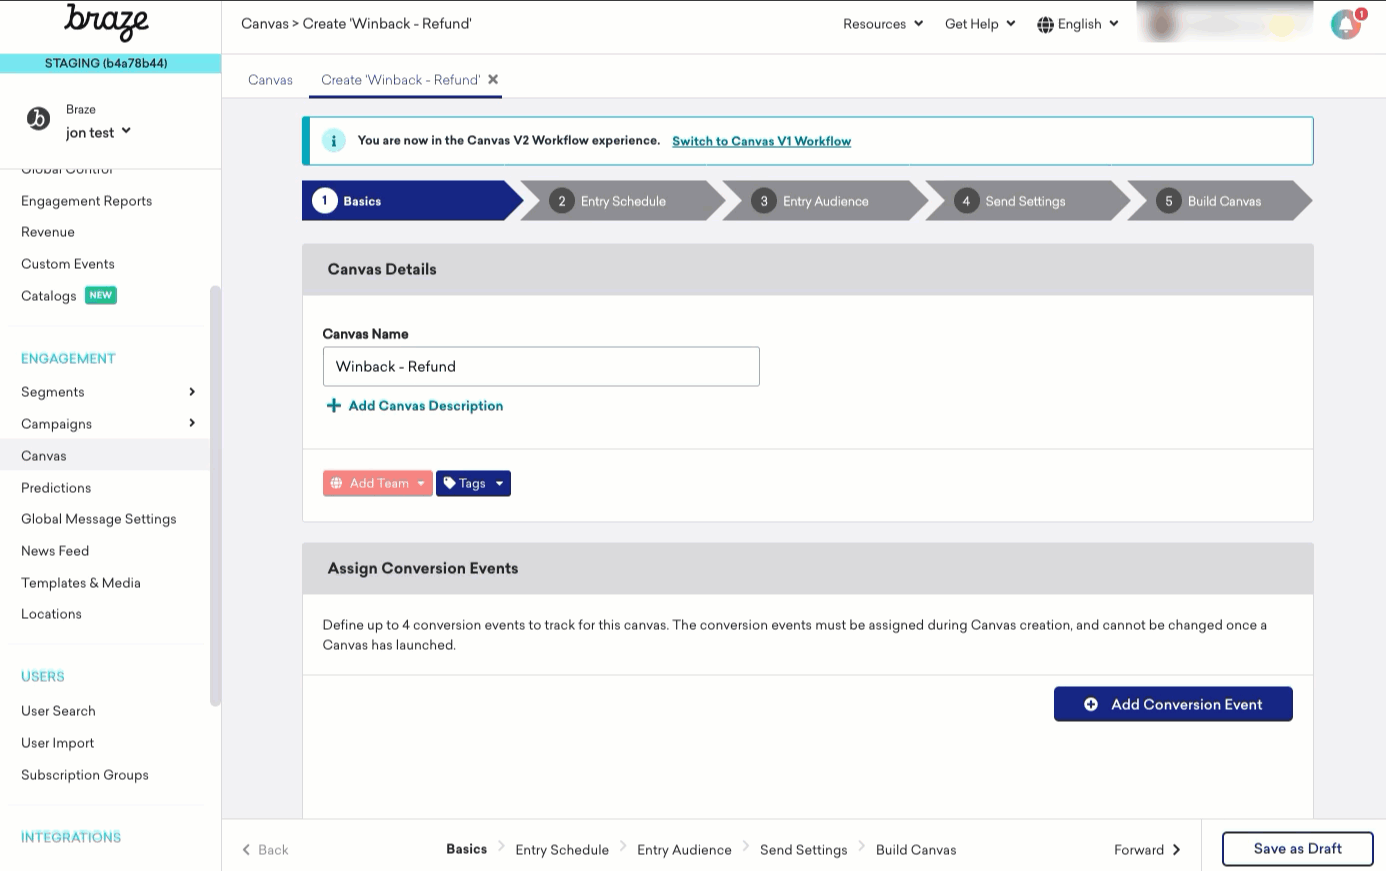Image resolution: width=1386 pixels, height=871 pixels.
Task: Click the step 1 Basics number circle
Action: coord(324,200)
